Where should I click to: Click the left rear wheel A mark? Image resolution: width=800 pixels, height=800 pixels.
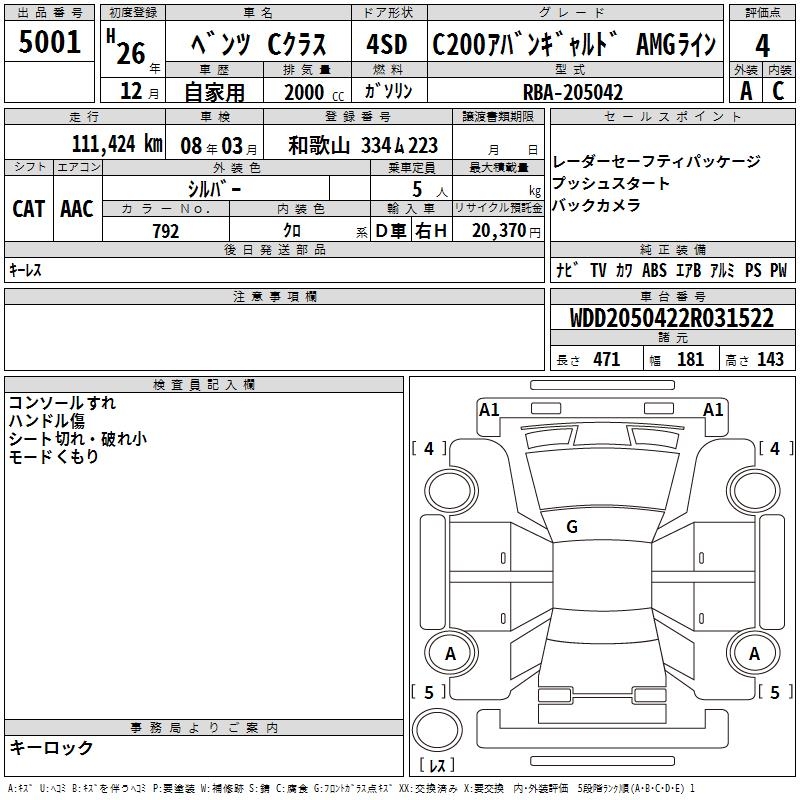point(451,654)
